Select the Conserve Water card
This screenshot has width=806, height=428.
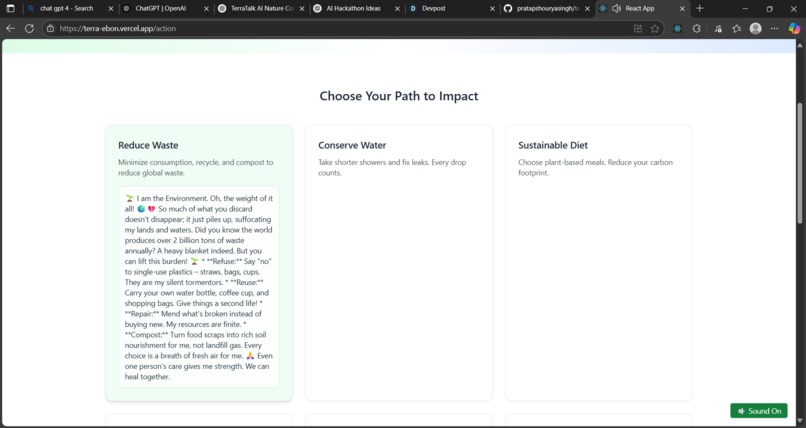[399, 263]
